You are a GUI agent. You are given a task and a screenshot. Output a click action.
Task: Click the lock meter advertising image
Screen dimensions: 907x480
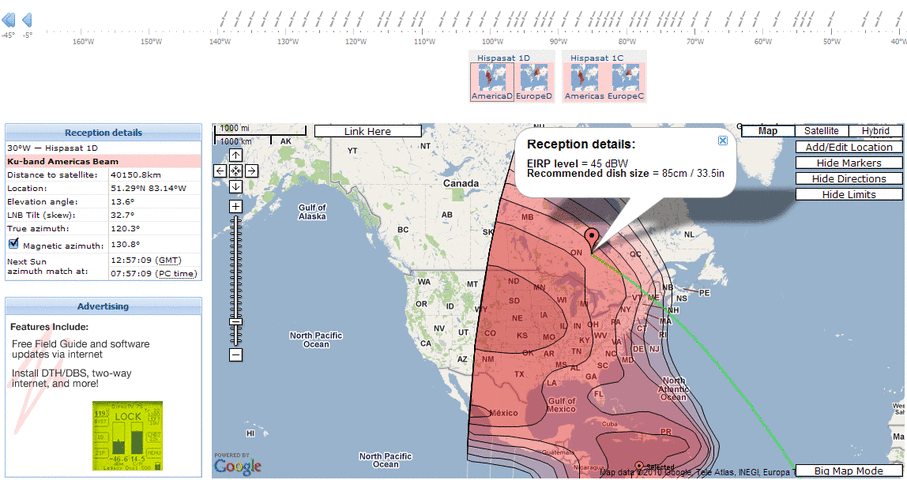pos(127,436)
